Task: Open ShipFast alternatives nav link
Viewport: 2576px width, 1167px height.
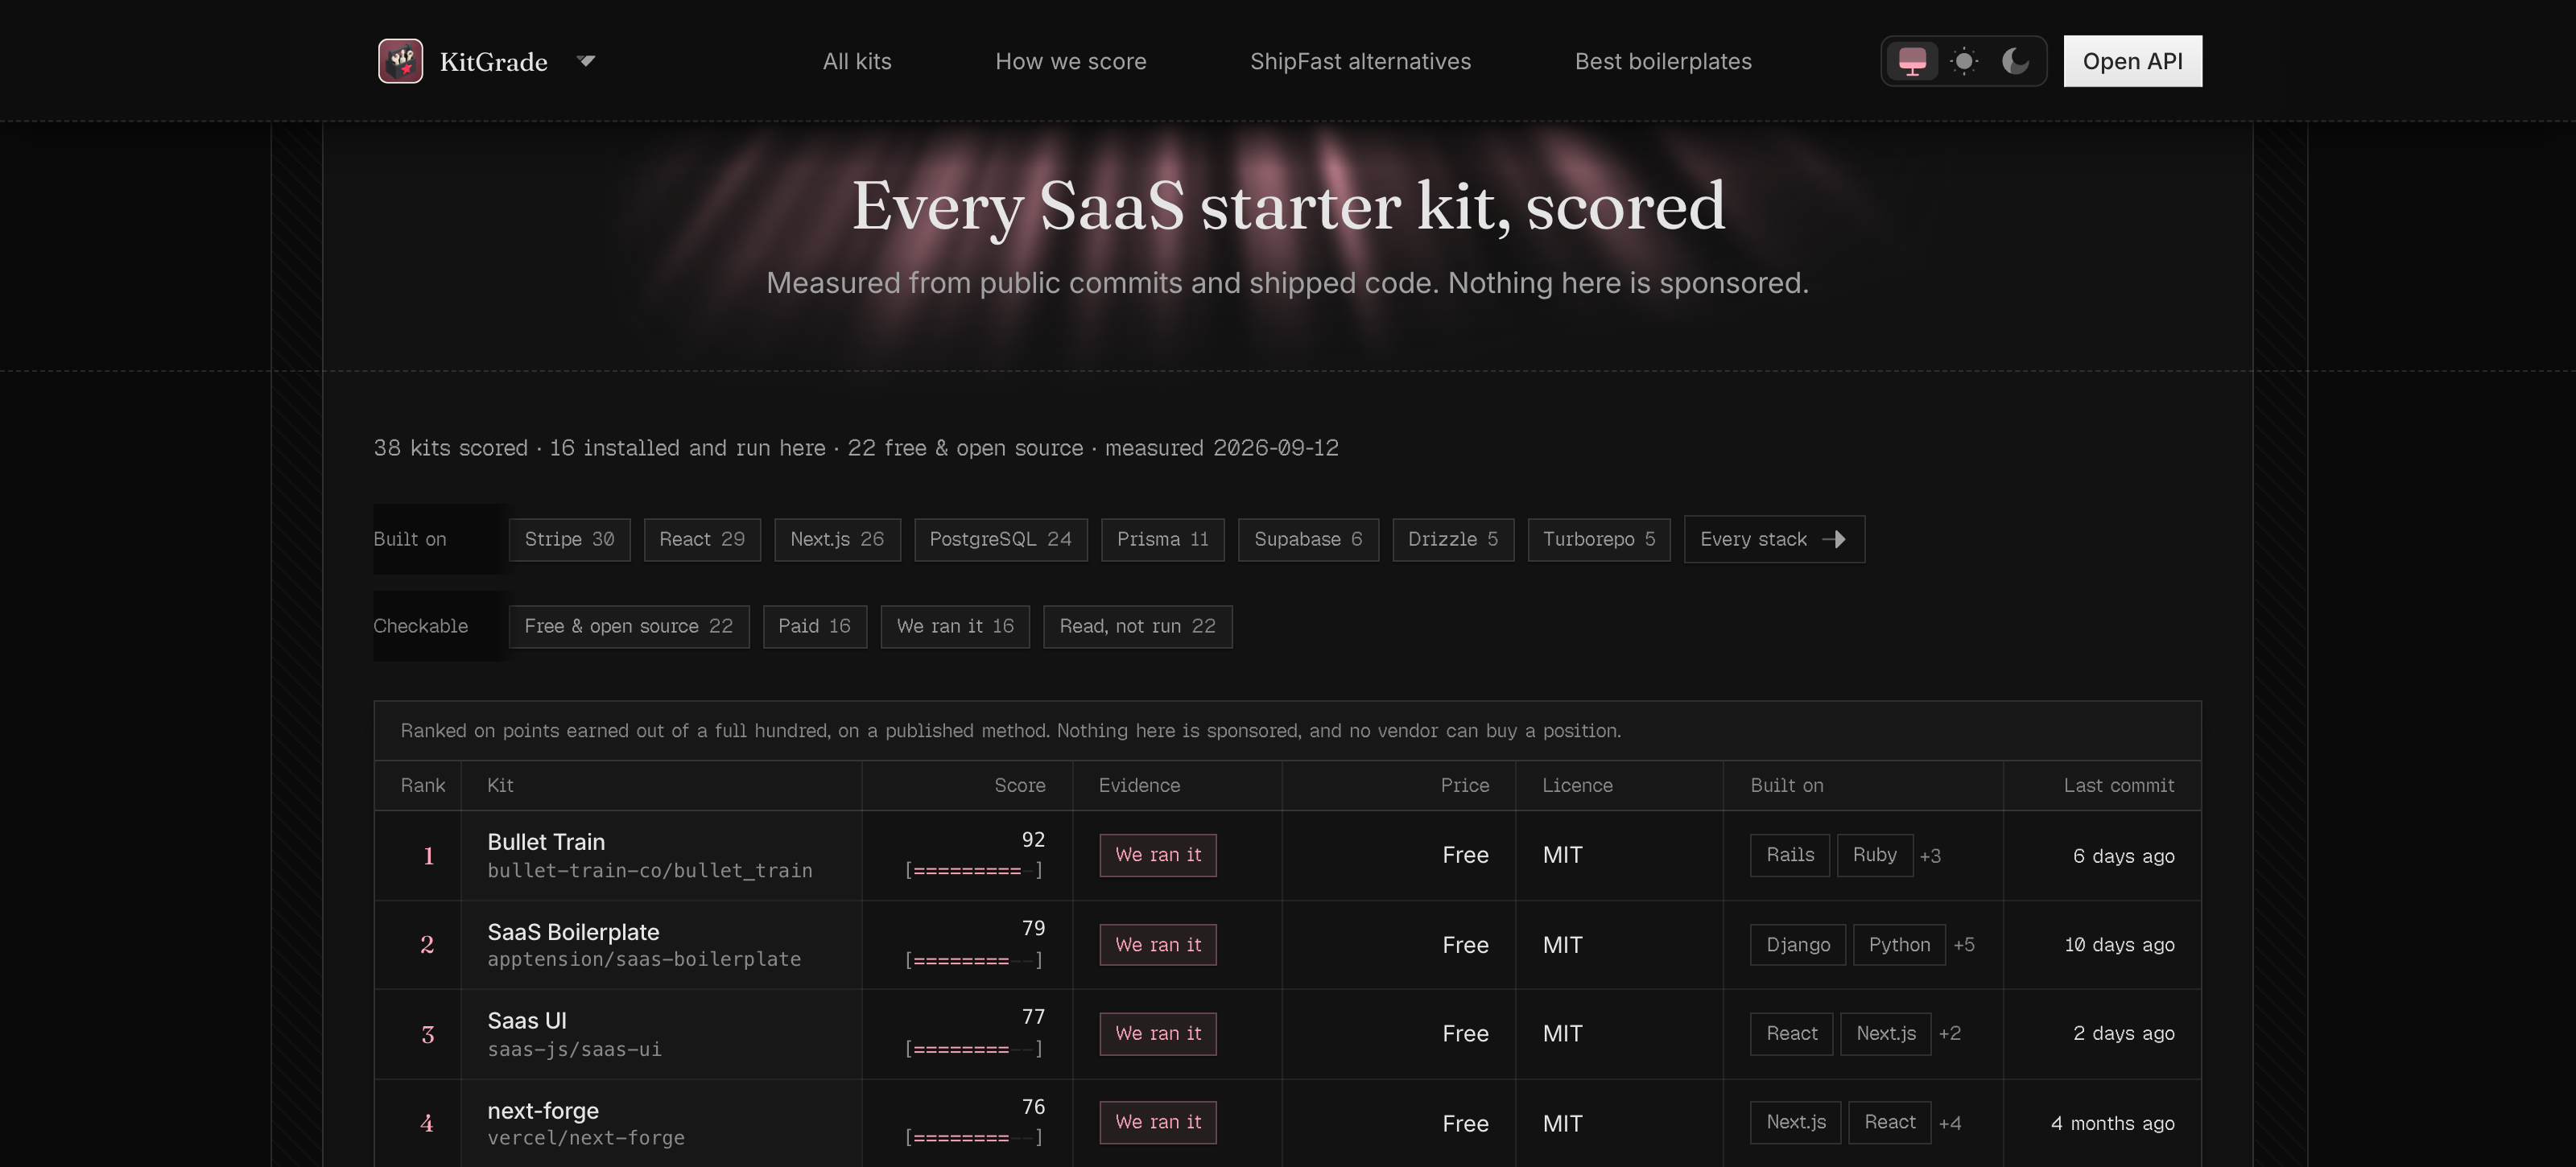Action: click(1360, 61)
